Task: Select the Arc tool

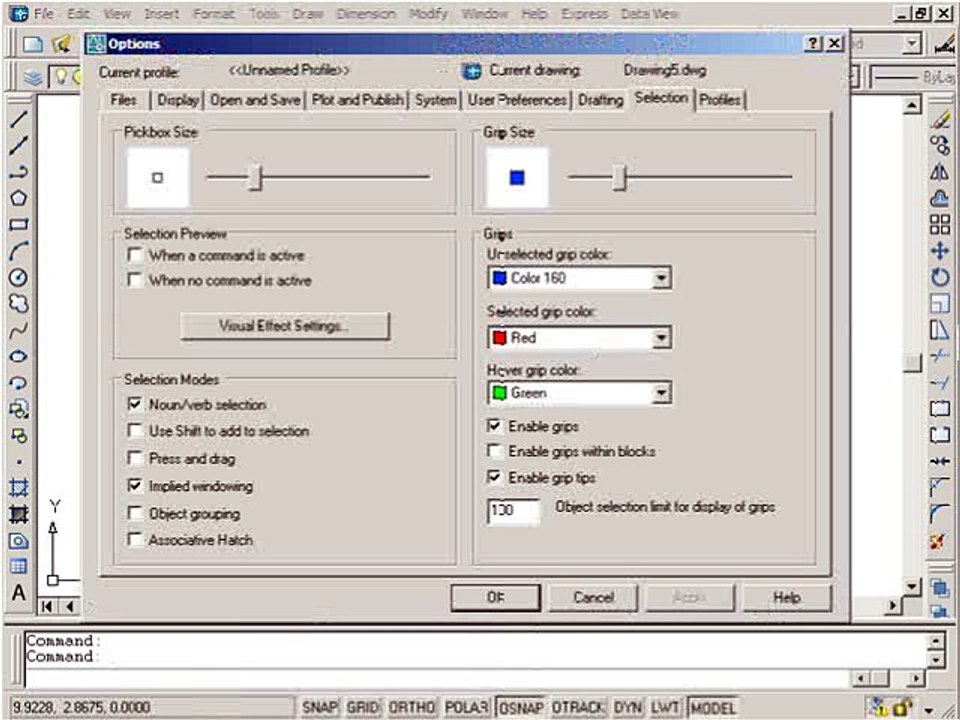Action: coord(18,250)
